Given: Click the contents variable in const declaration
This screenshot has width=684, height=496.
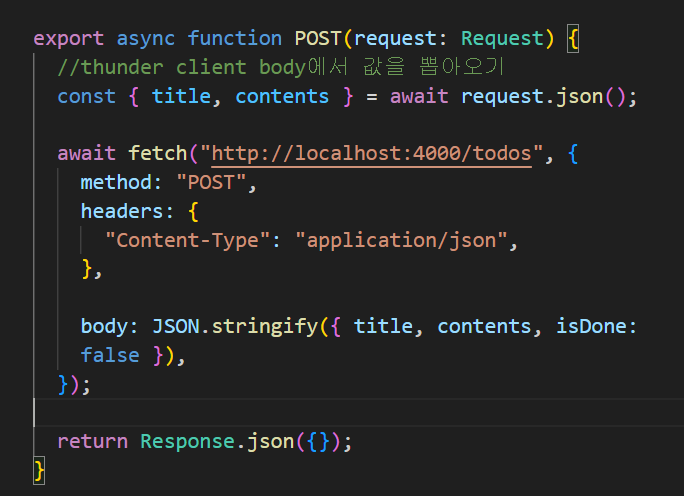Looking at the screenshot, I should (282, 96).
